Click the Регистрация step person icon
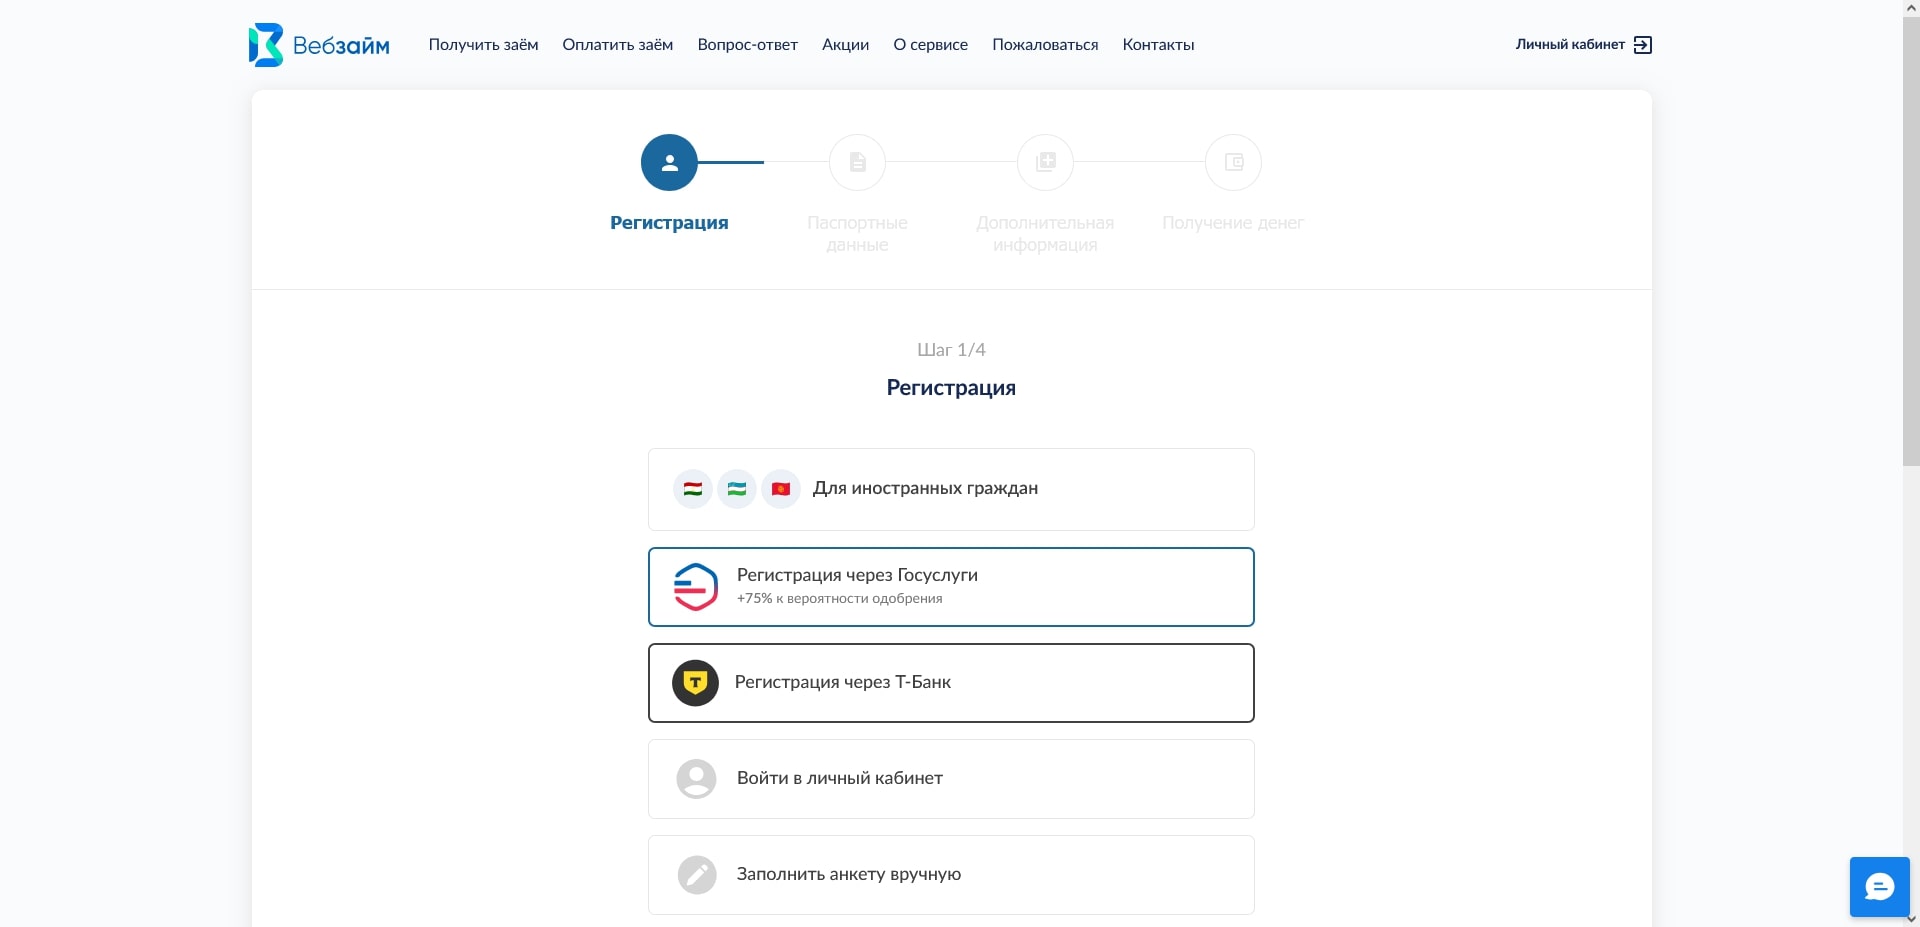 click(669, 163)
